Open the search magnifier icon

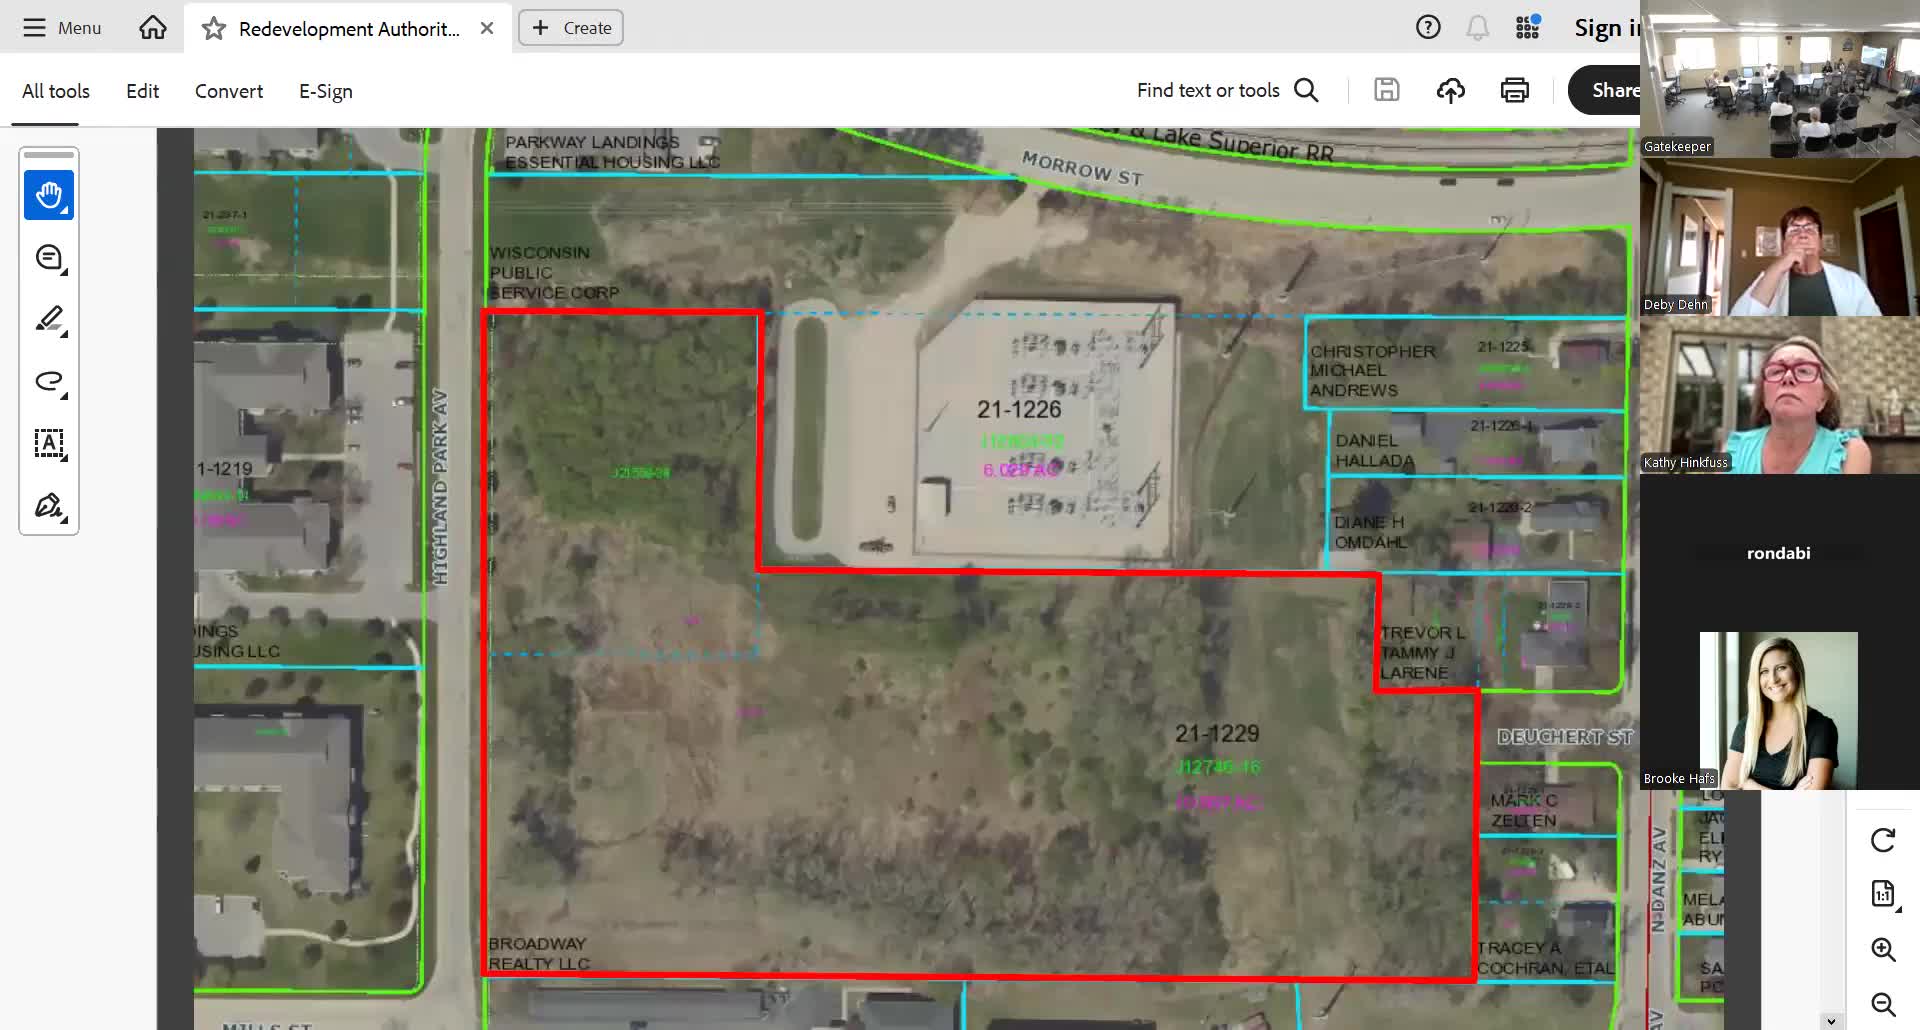(x=1306, y=90)
